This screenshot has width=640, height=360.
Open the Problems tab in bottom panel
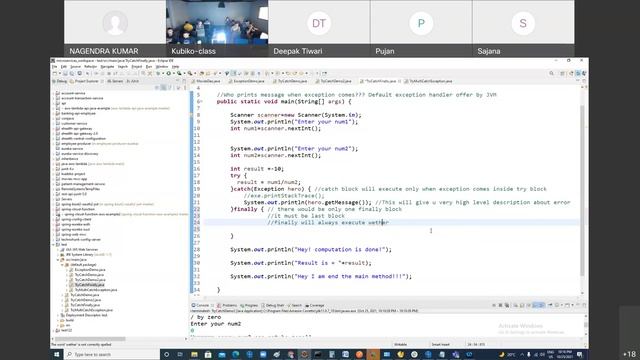click(x=227, y=305)
